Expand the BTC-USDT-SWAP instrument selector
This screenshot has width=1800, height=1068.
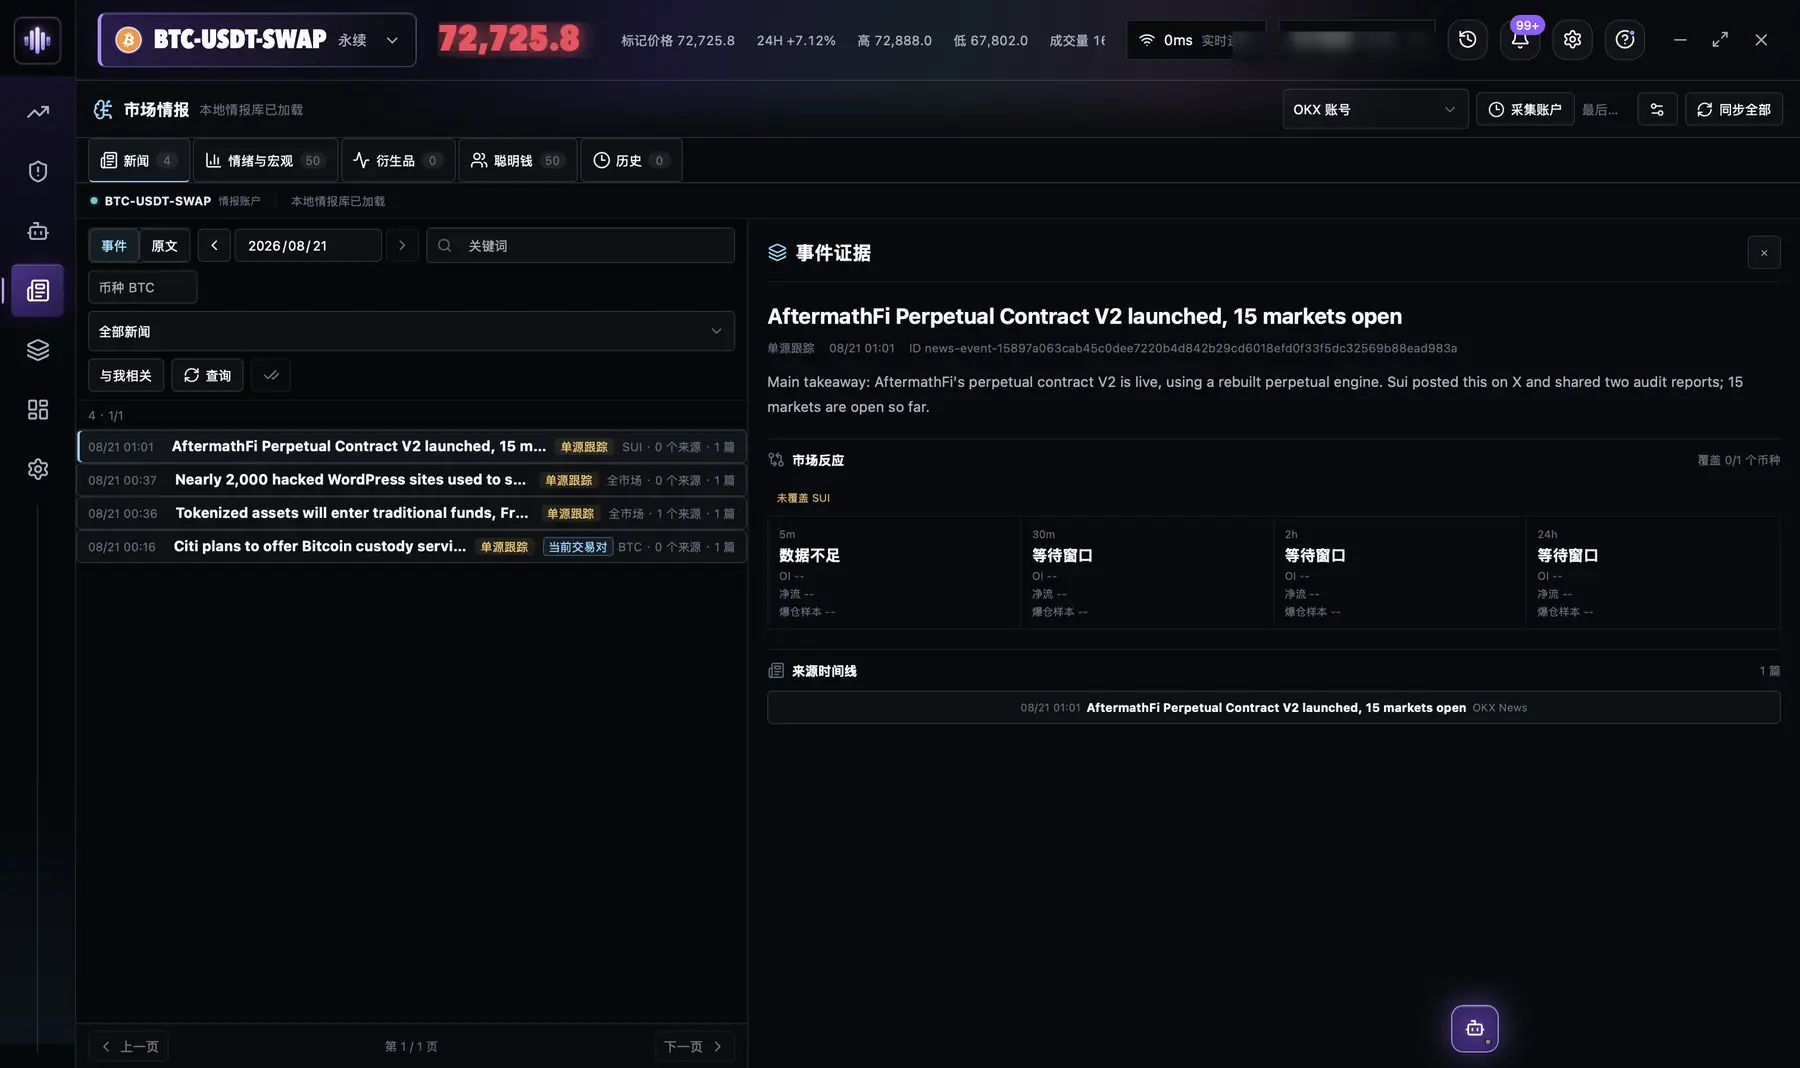[257, 40]
